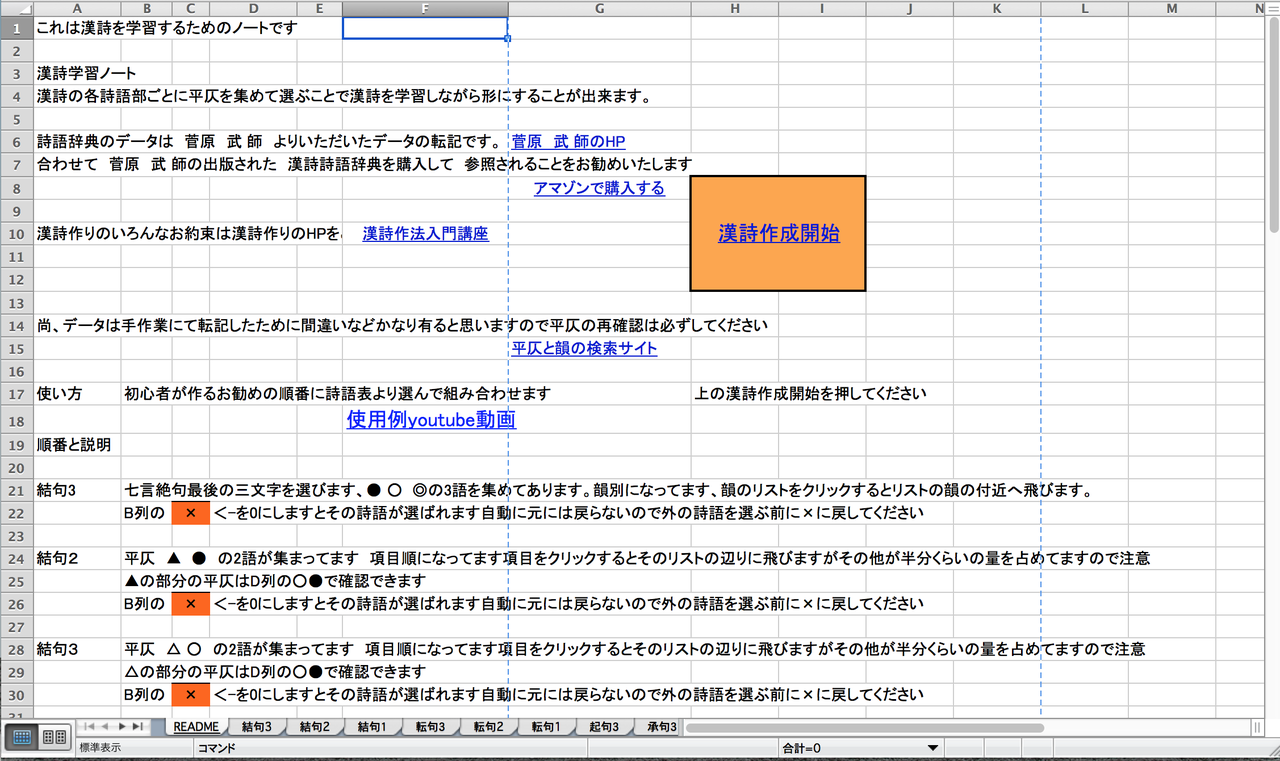Image resolution: width=1280 pixels, height=761 pixels.
Task: Select the whole sheet via corner box
Action: 17,8
